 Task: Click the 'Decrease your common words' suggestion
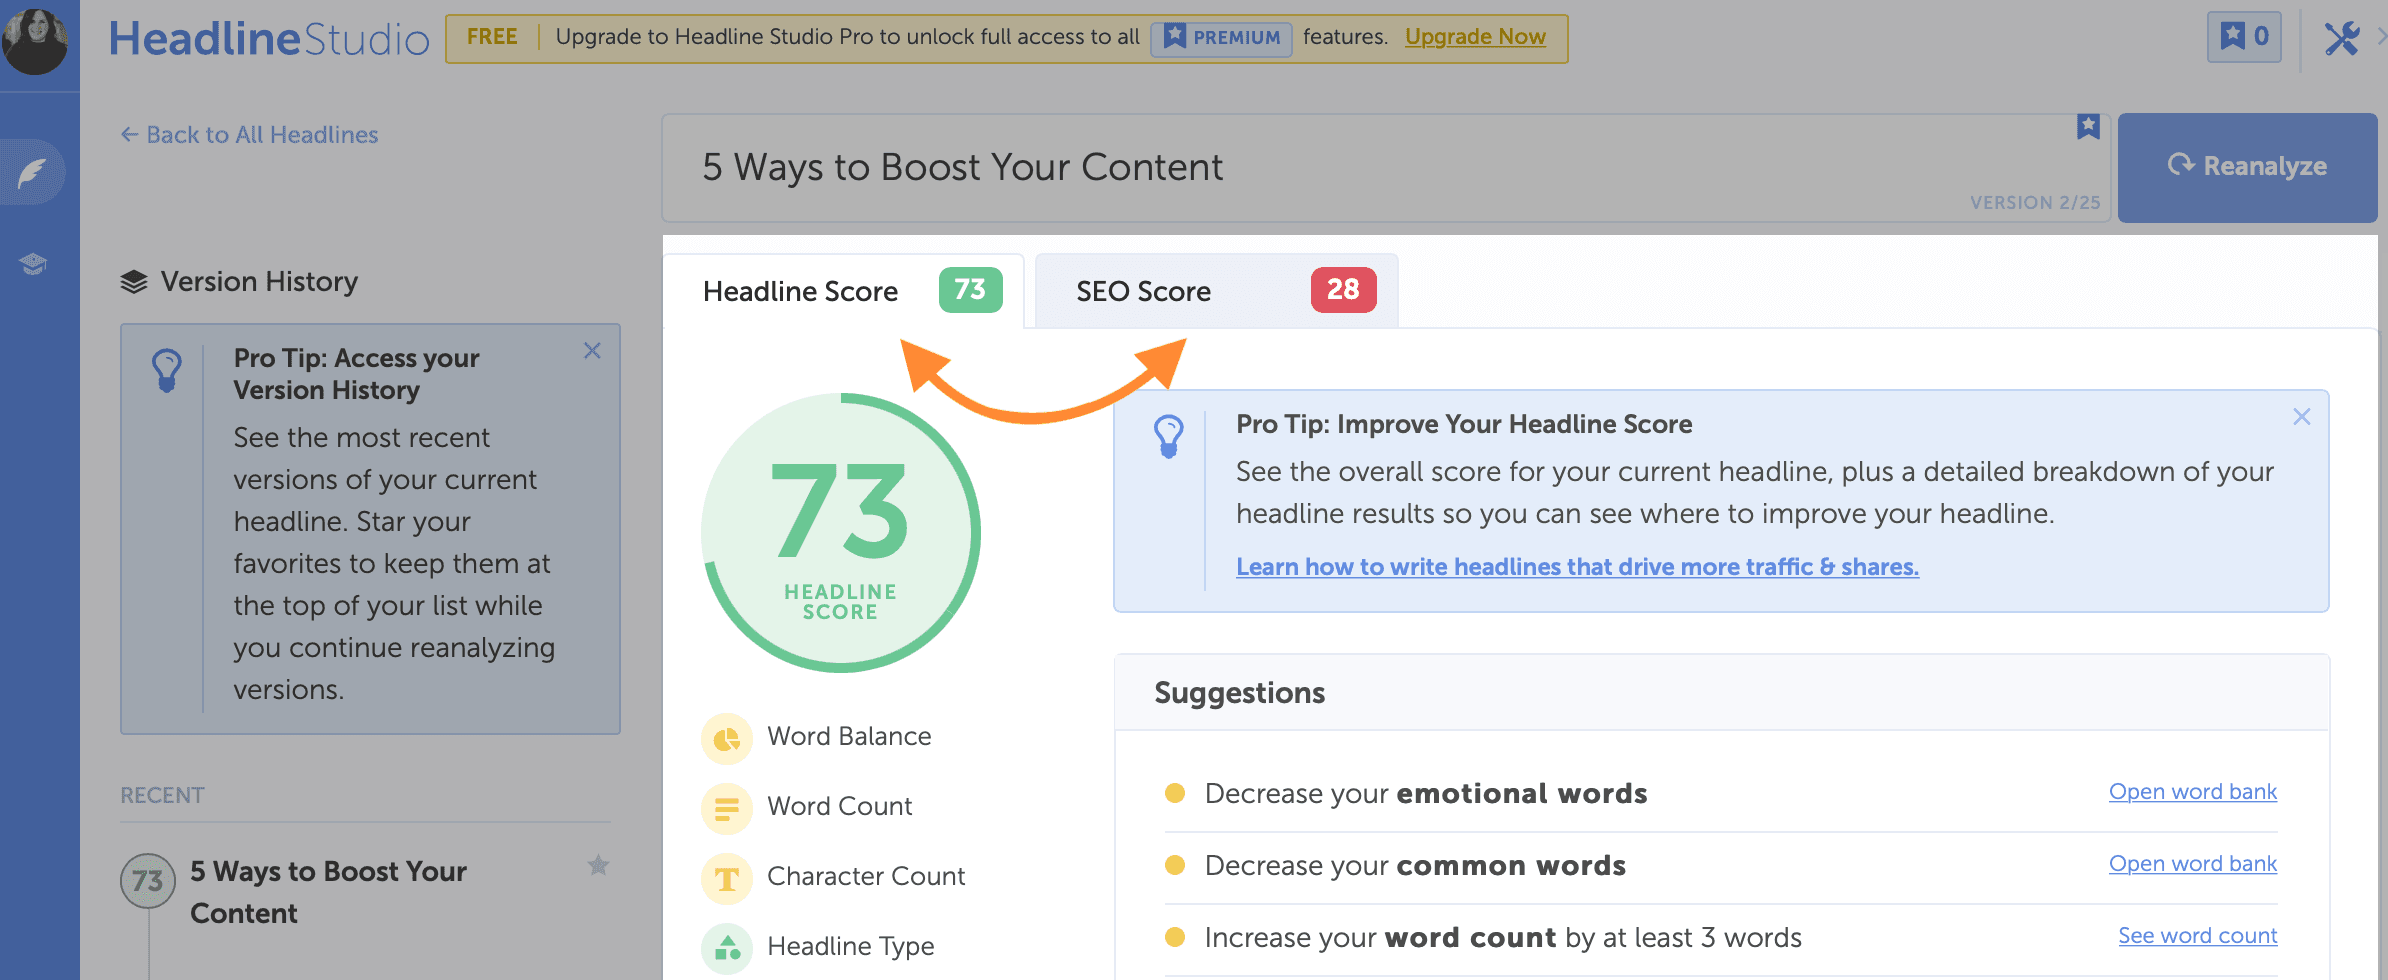click(1415, 866)
